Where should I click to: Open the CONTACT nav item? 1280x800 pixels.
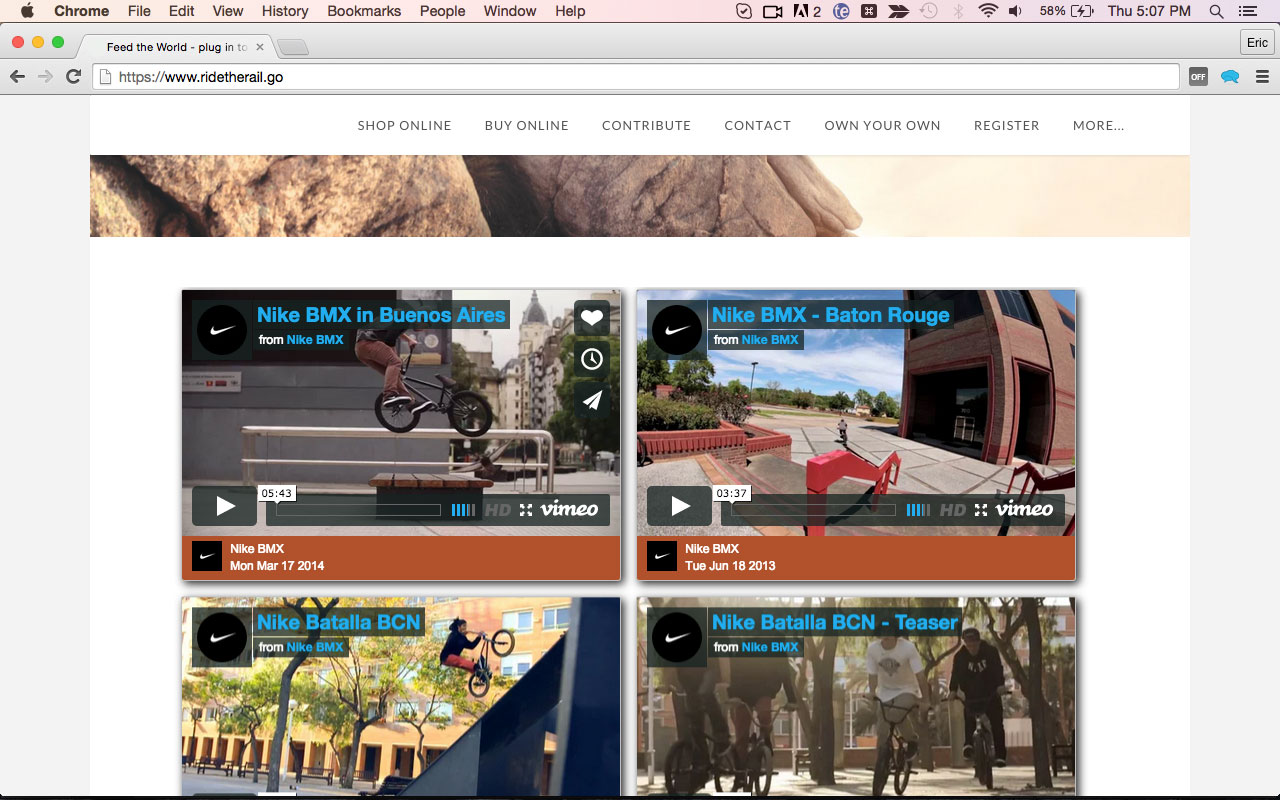pos(758,125)
